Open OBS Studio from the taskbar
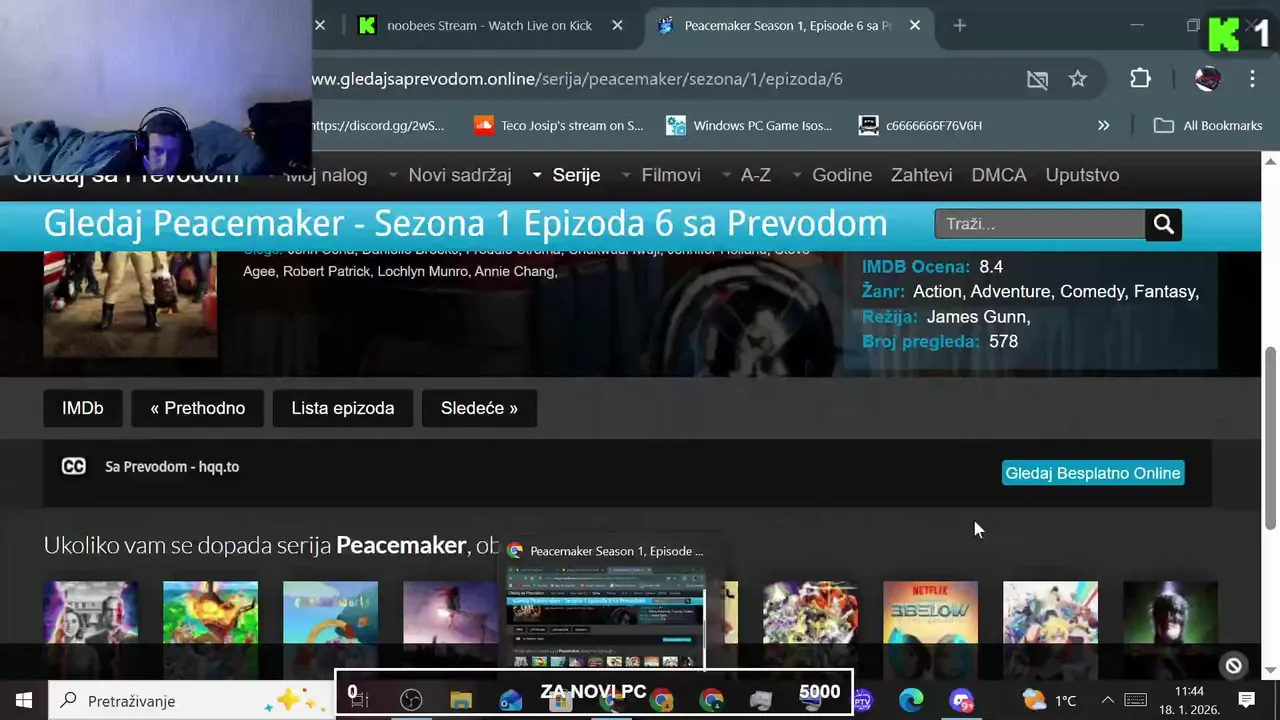Screen dimensions: 1280x720 click(x=411, y=700)
